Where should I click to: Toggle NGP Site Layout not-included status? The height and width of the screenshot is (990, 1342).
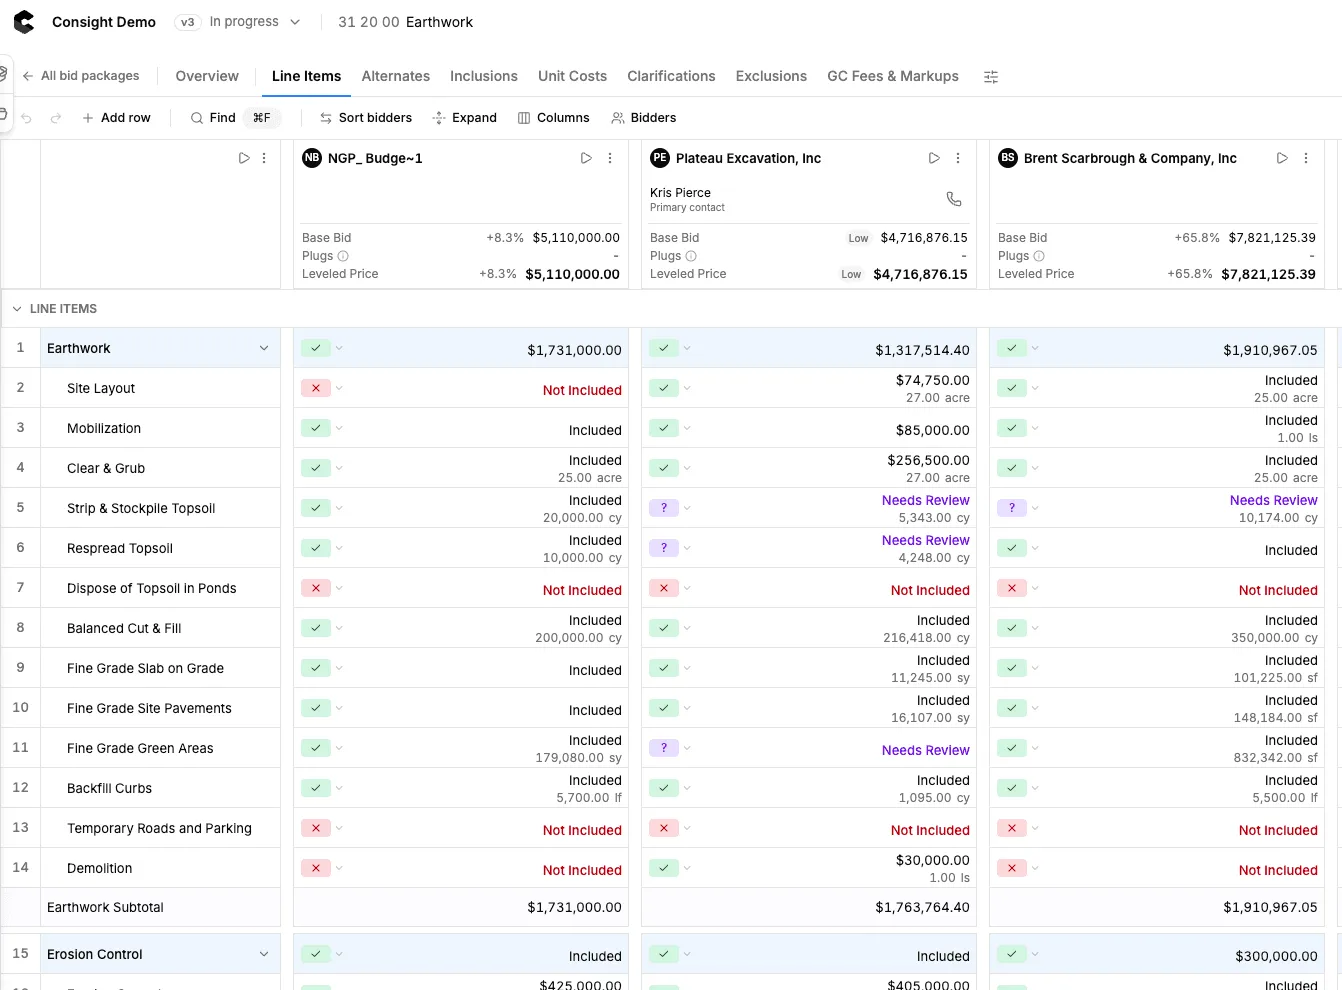(316, 388)
